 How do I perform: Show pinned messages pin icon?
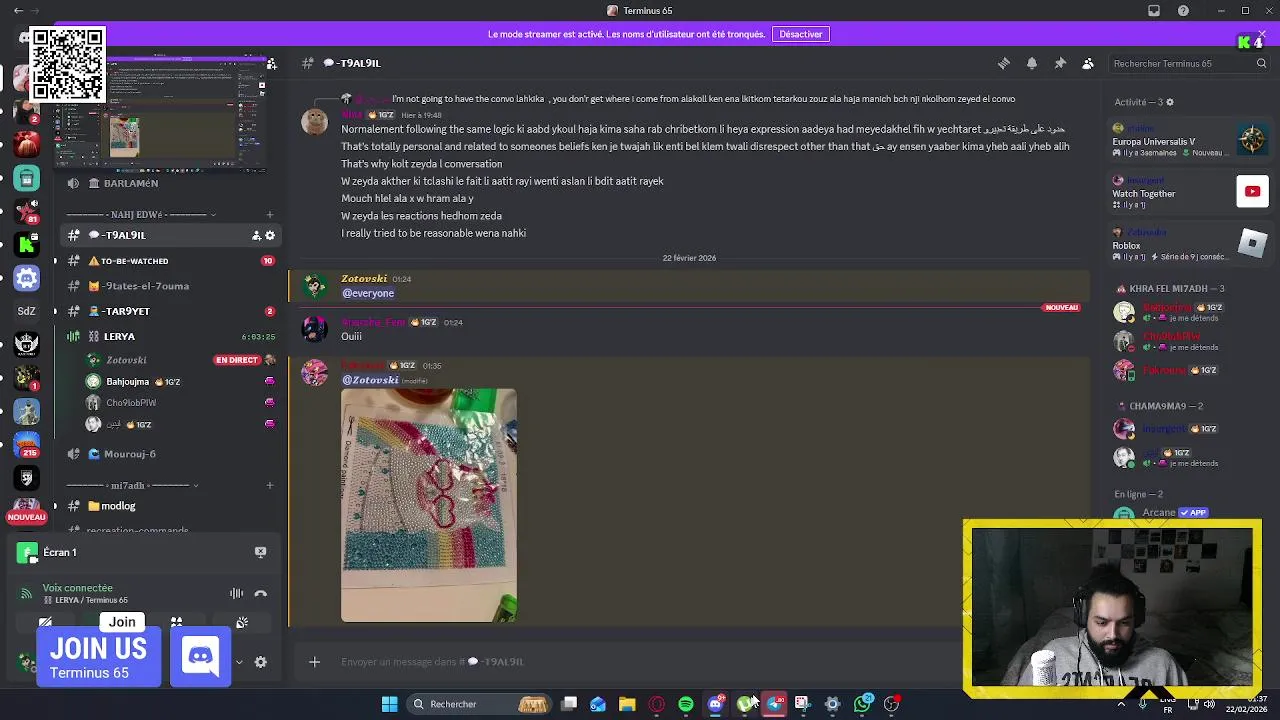1060,63
